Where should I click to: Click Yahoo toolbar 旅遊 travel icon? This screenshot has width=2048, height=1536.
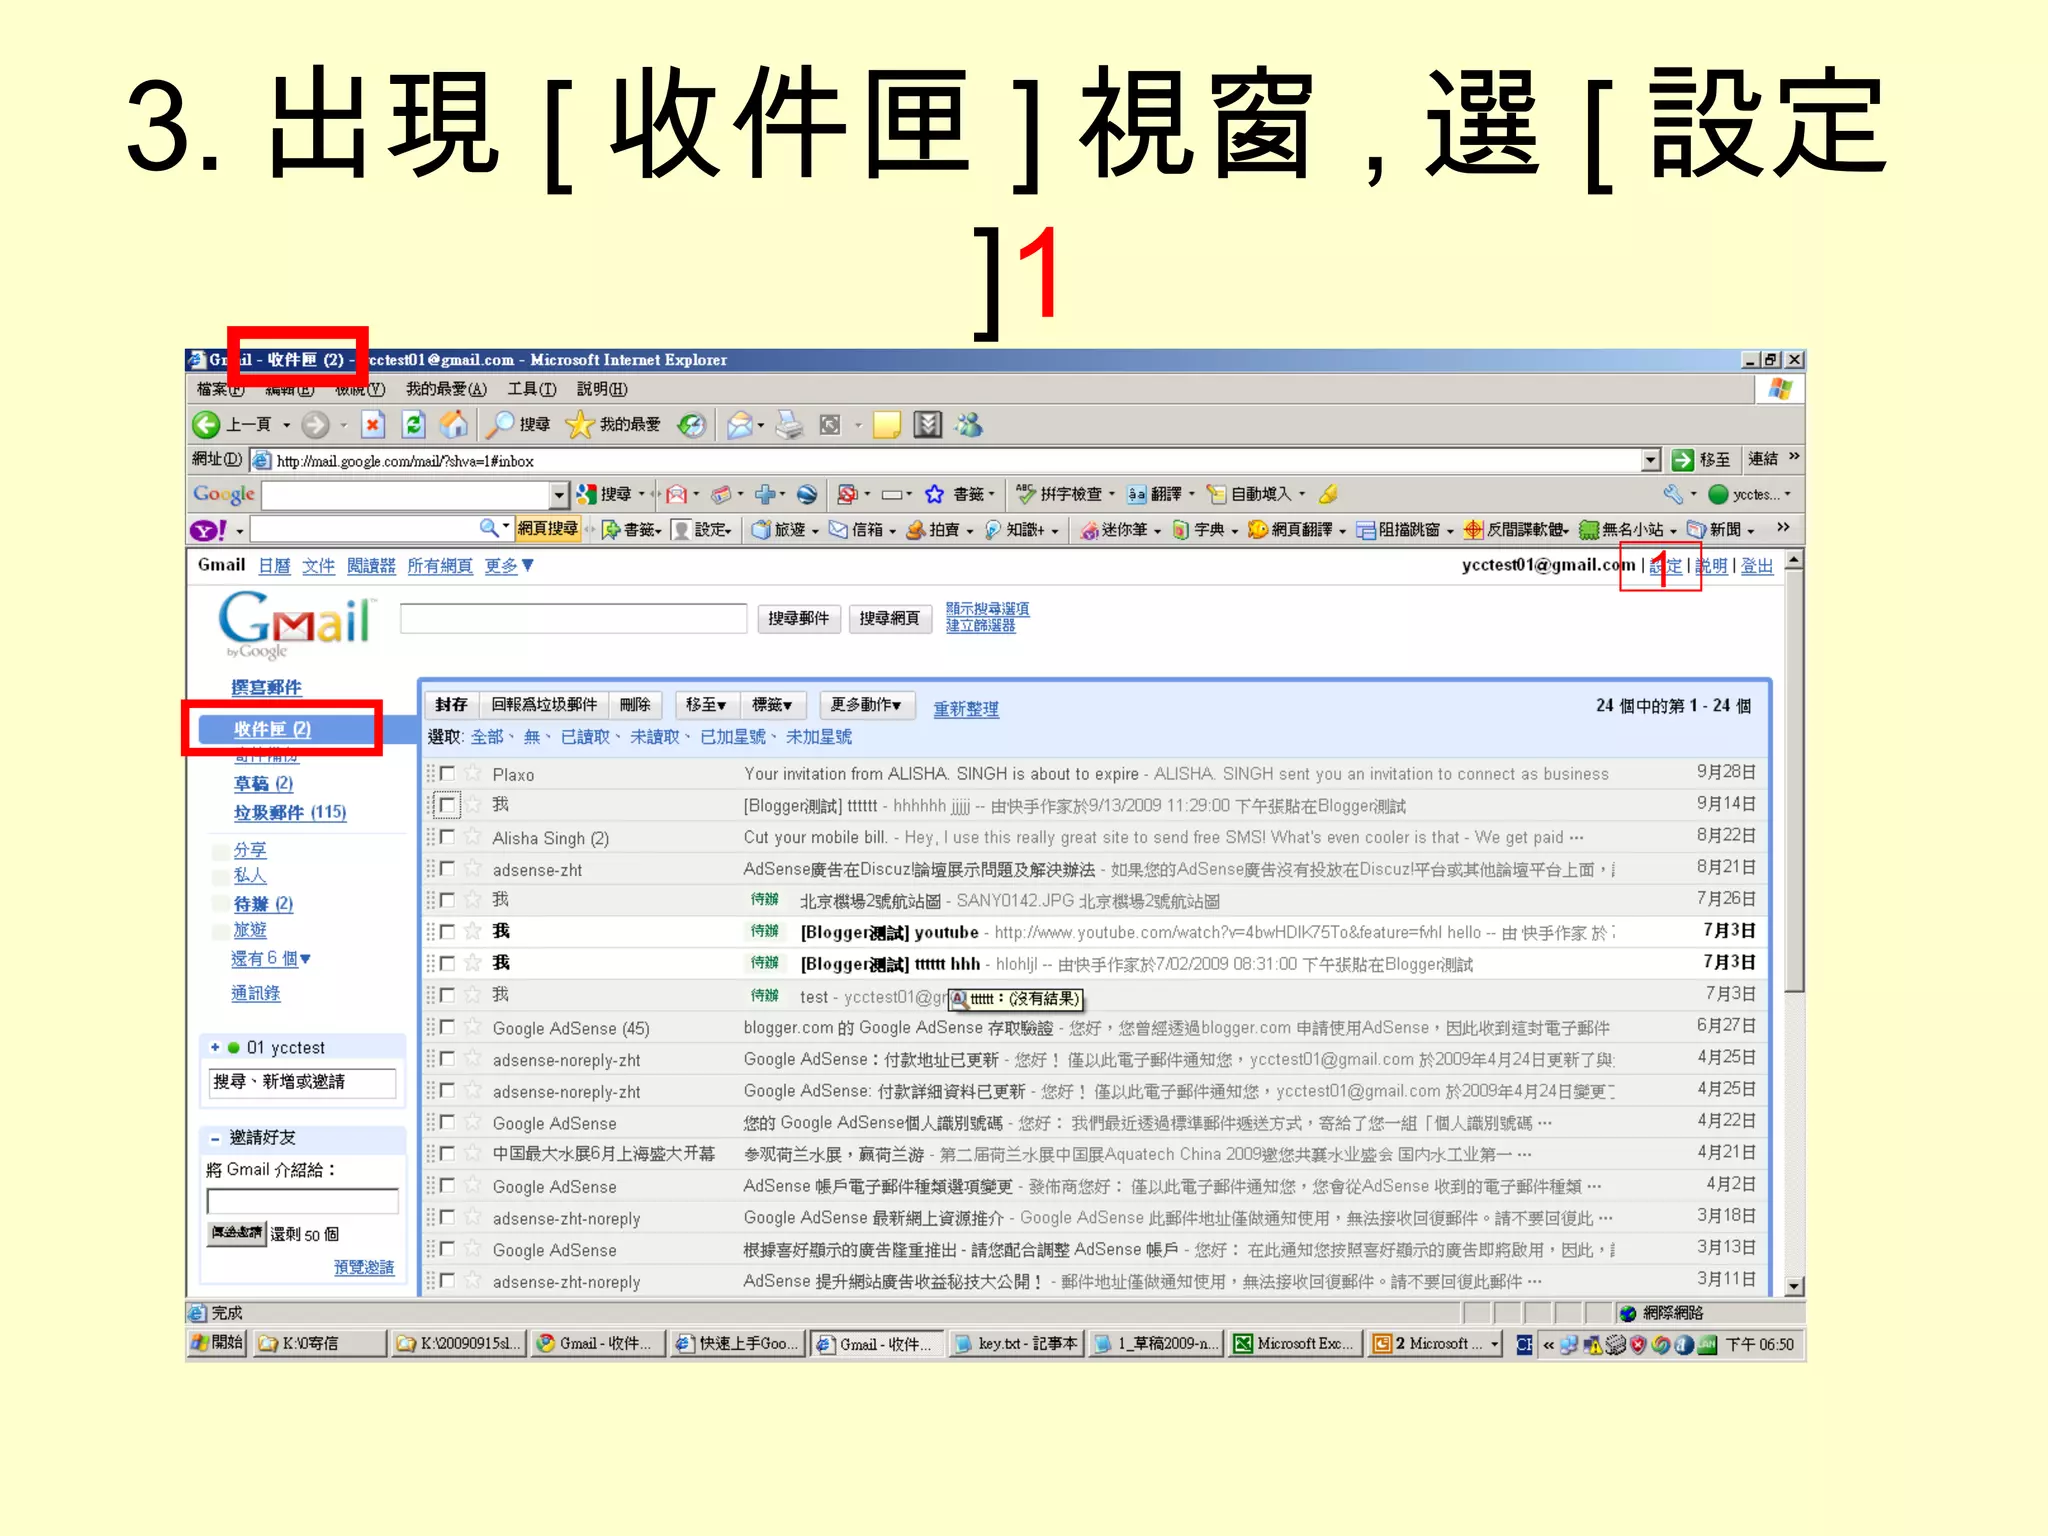click(762, 530)
